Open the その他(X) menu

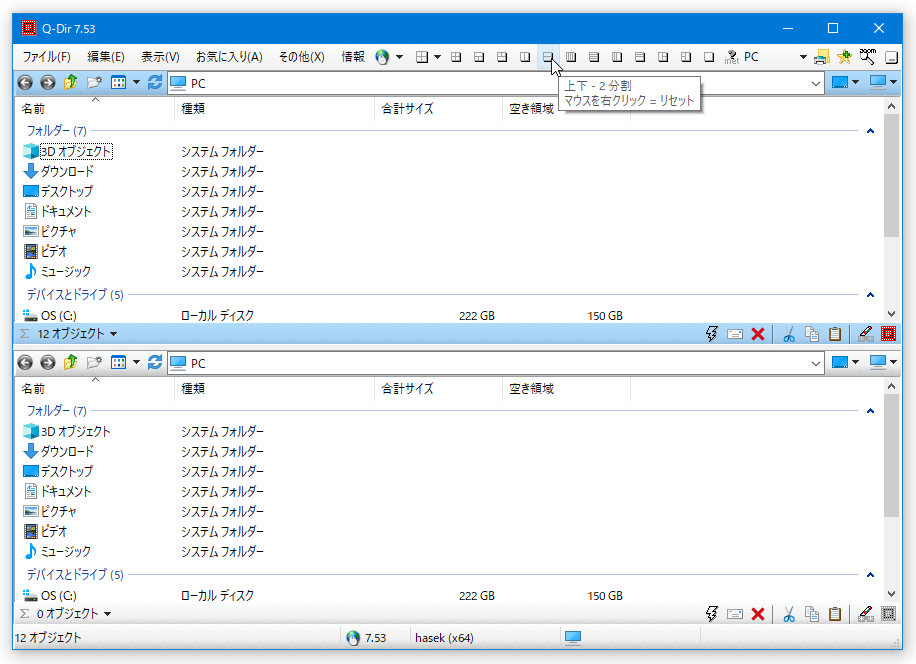tap(301, 57)
